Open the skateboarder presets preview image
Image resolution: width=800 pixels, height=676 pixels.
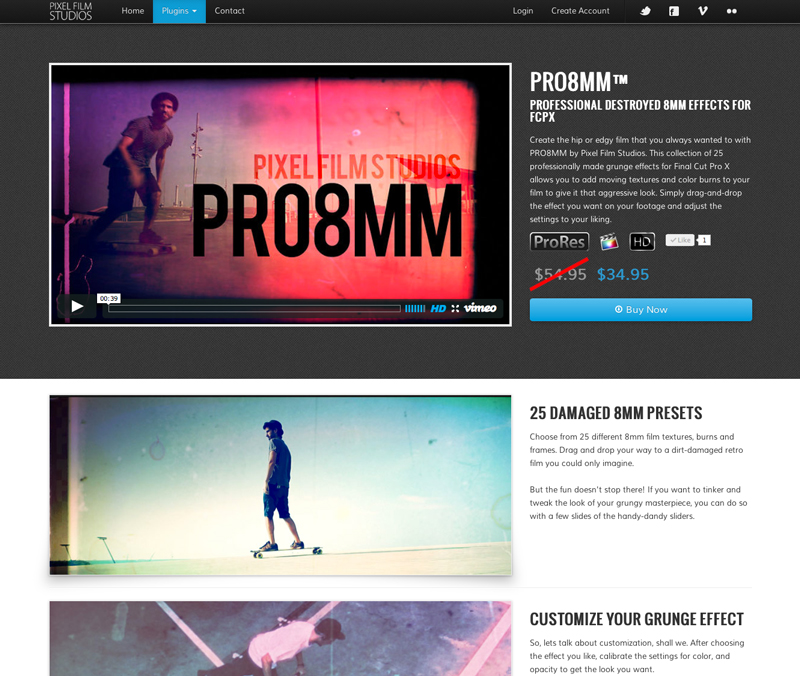[281, 485]
